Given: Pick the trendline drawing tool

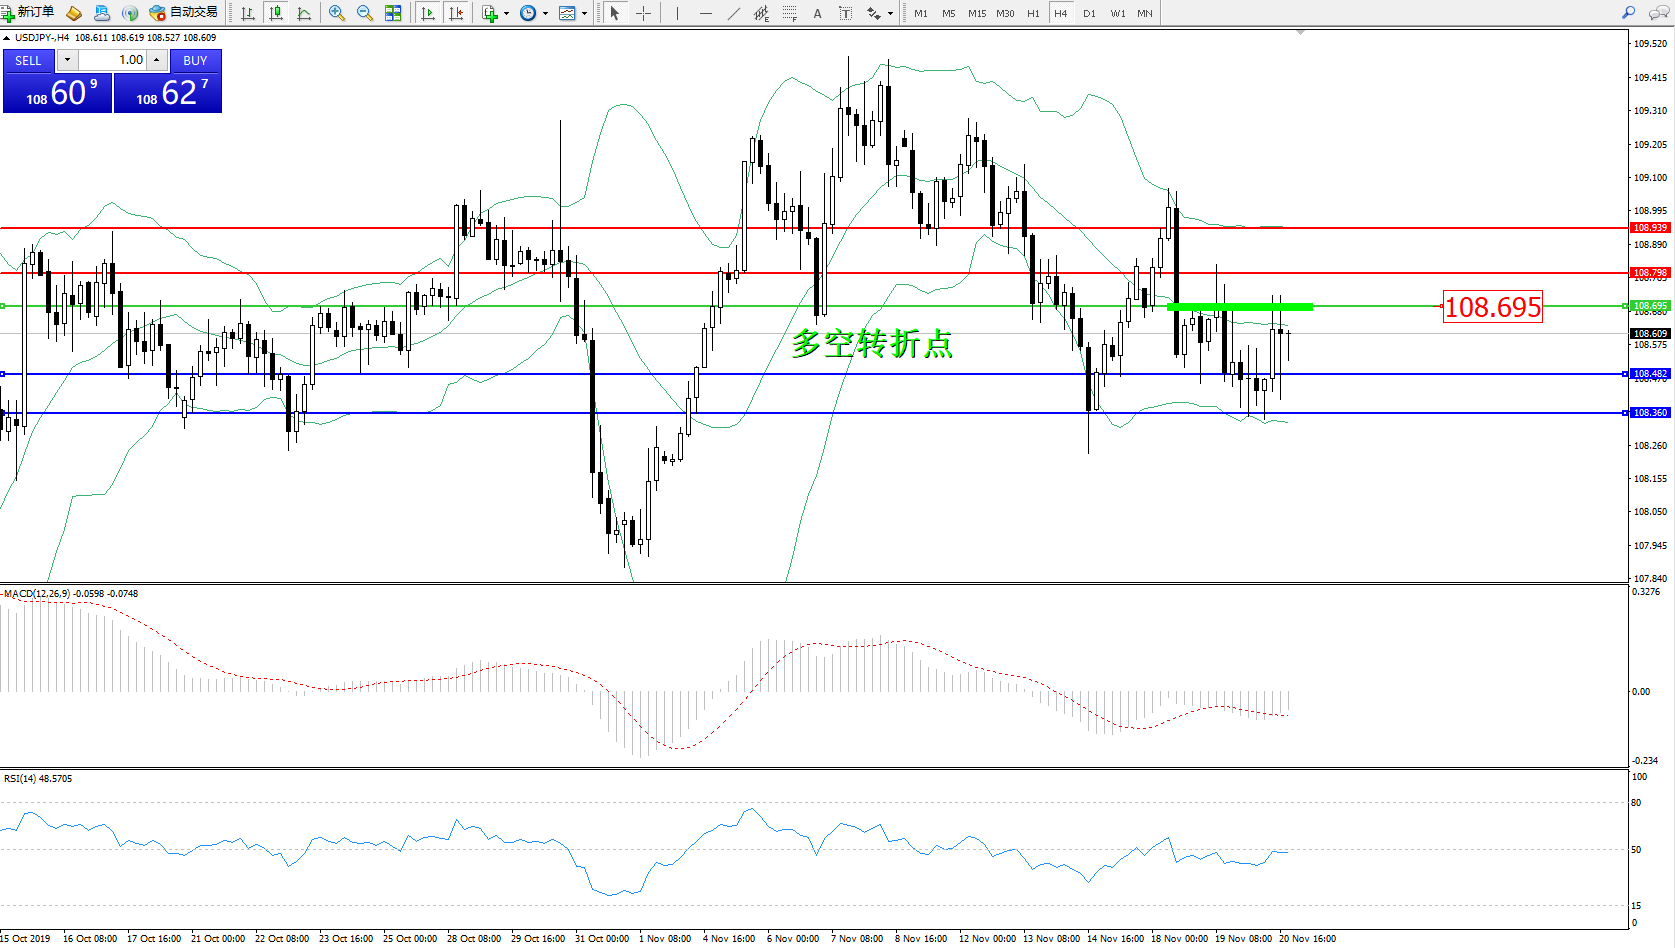Looking at the screenshot, I should (x=734, y=13).
